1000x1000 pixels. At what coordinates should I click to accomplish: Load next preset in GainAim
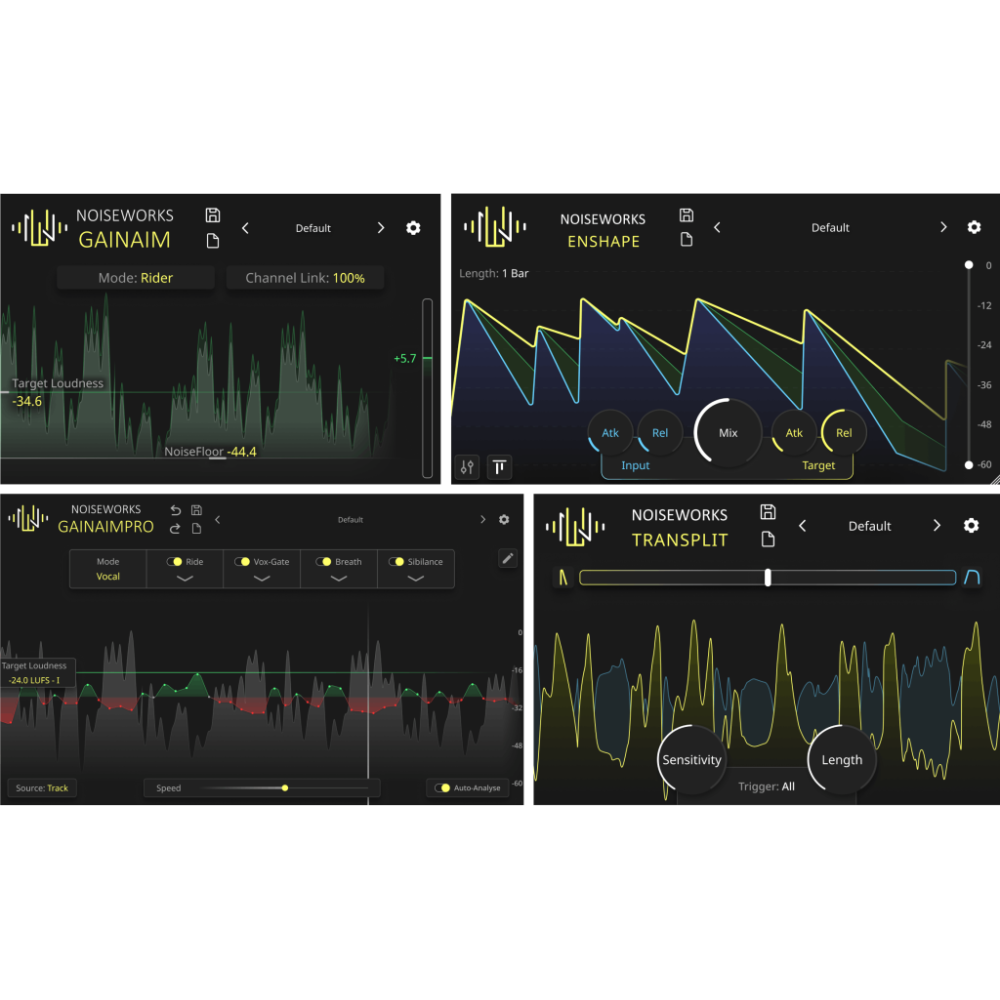pyautogui.click(x=381, y=228)
